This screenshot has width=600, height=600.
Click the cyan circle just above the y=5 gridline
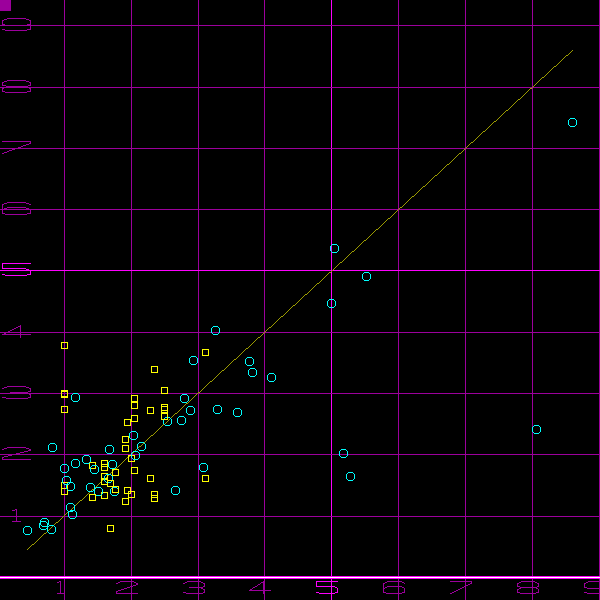point(334,248)
